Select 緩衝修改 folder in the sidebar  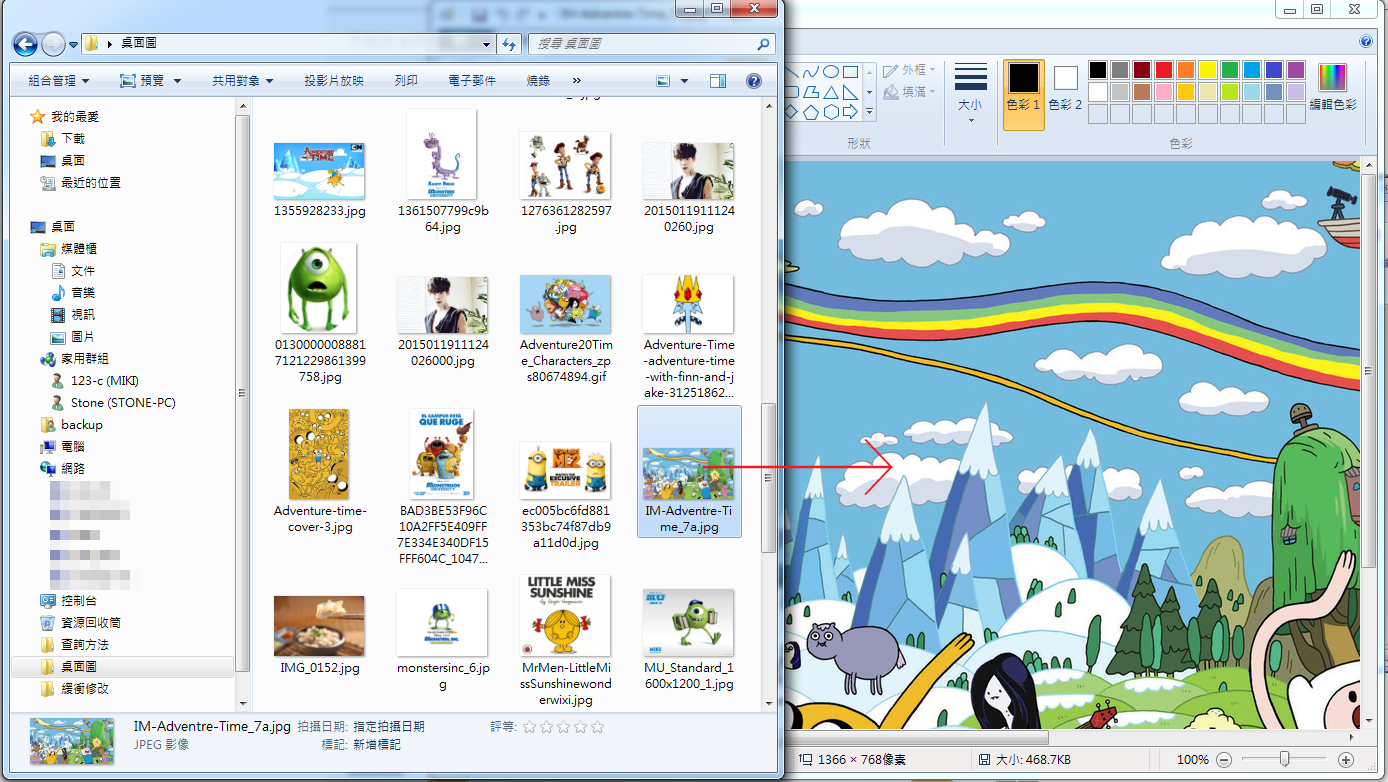coord(84,688)
